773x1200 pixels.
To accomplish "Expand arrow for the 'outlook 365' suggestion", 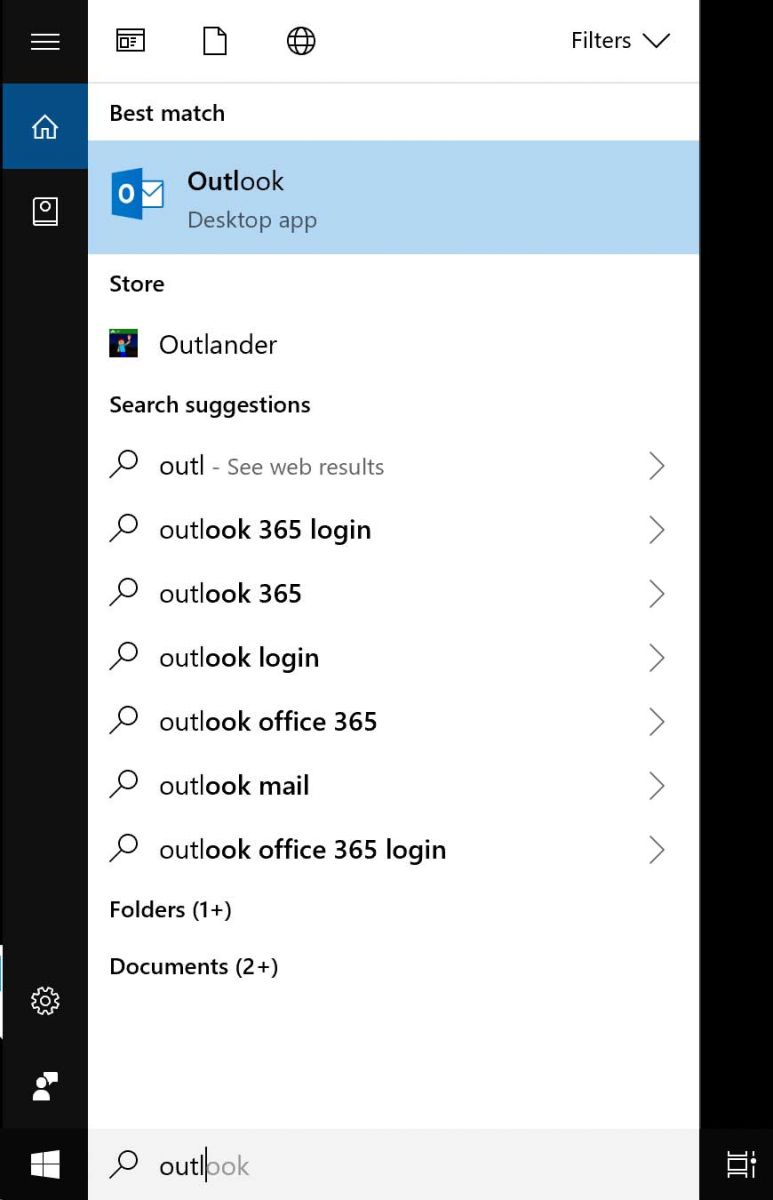I will click(657, 594).
